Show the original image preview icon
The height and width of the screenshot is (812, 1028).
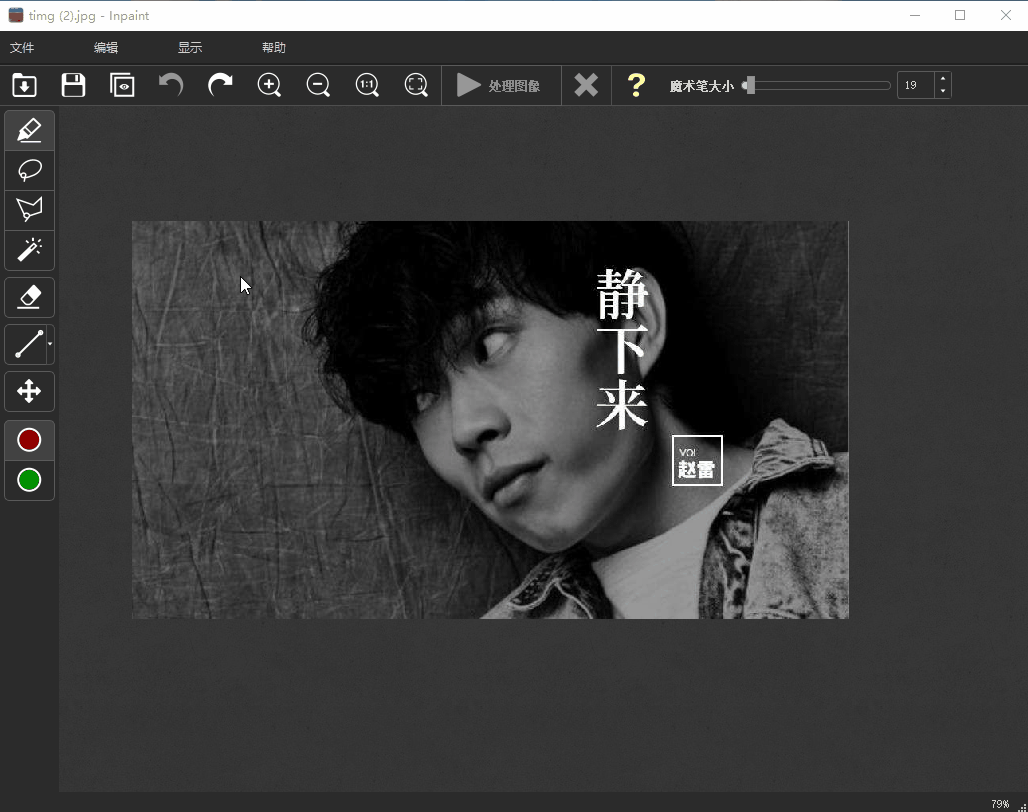pos(122,85)
